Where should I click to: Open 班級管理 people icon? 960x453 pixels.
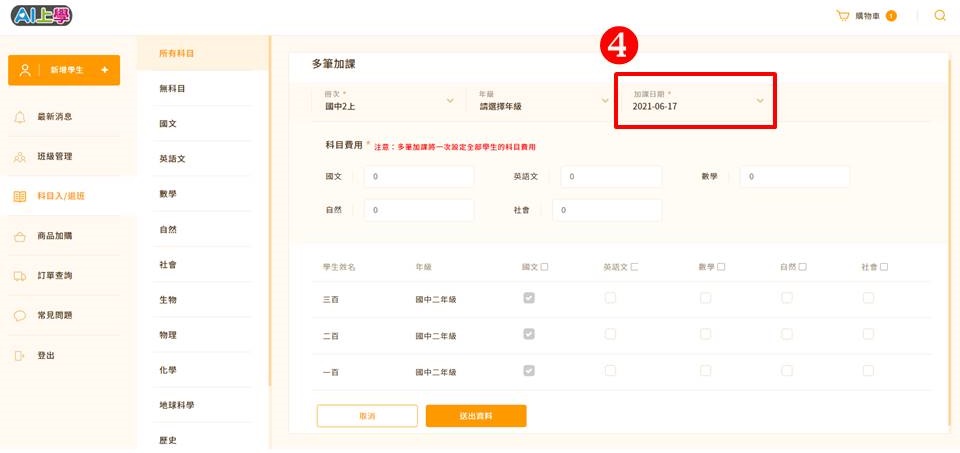[20, 157]
